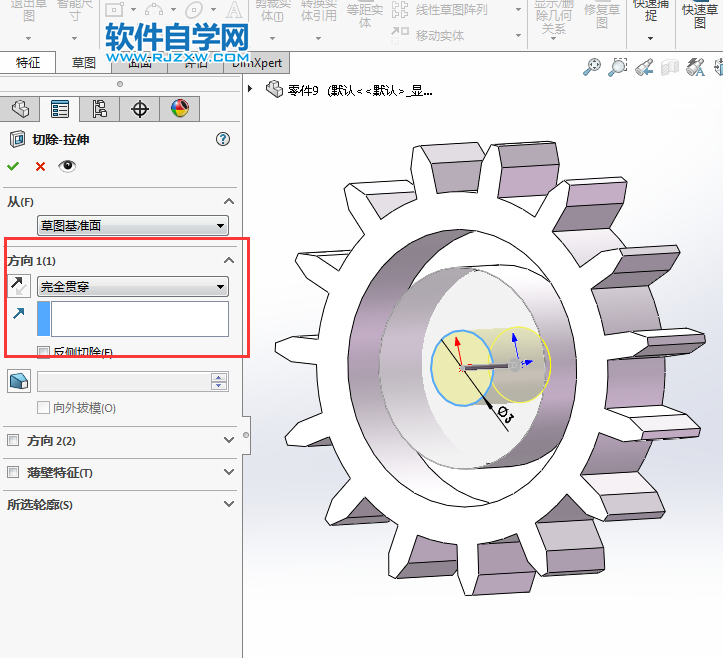The image size is (723, 658).
Task: Increase draft angle with the spinner up arrow
Action: pos(219,377)
